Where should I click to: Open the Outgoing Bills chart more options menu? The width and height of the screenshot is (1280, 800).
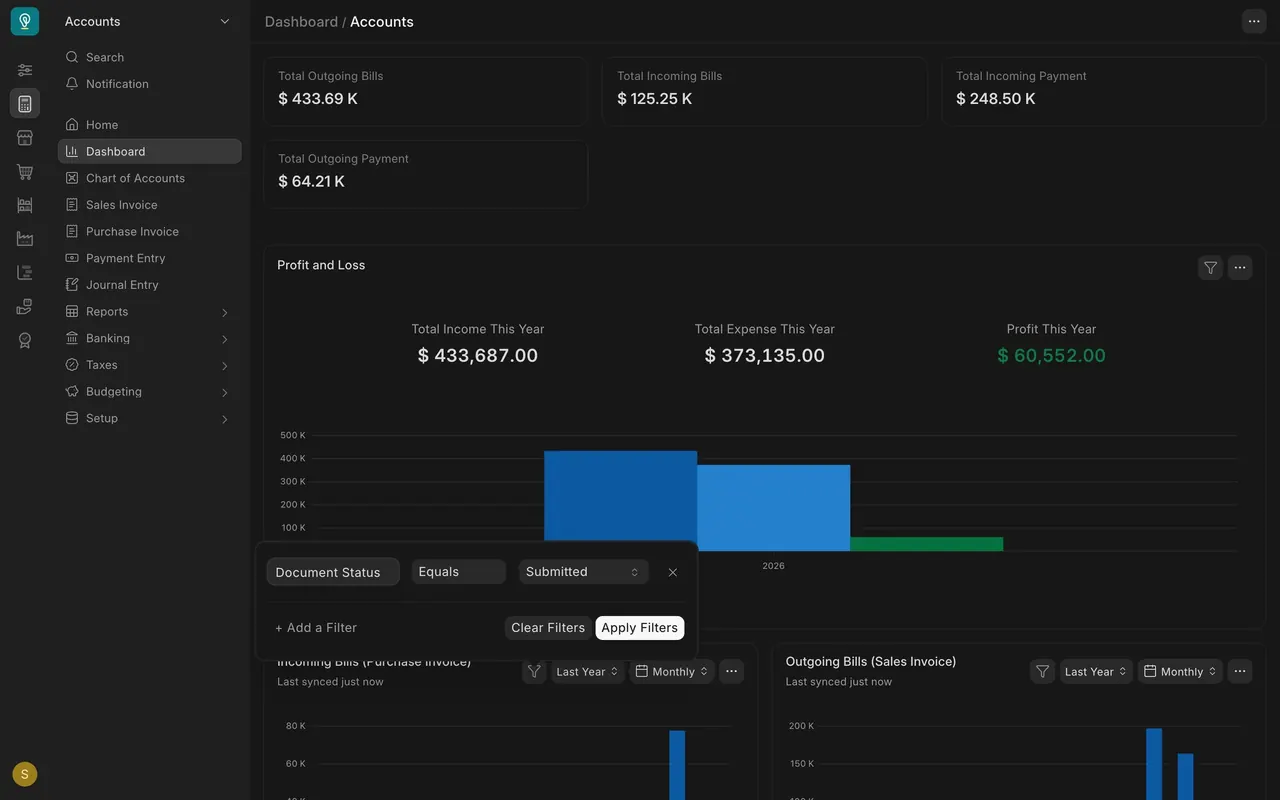click(x=1240, y=672)
